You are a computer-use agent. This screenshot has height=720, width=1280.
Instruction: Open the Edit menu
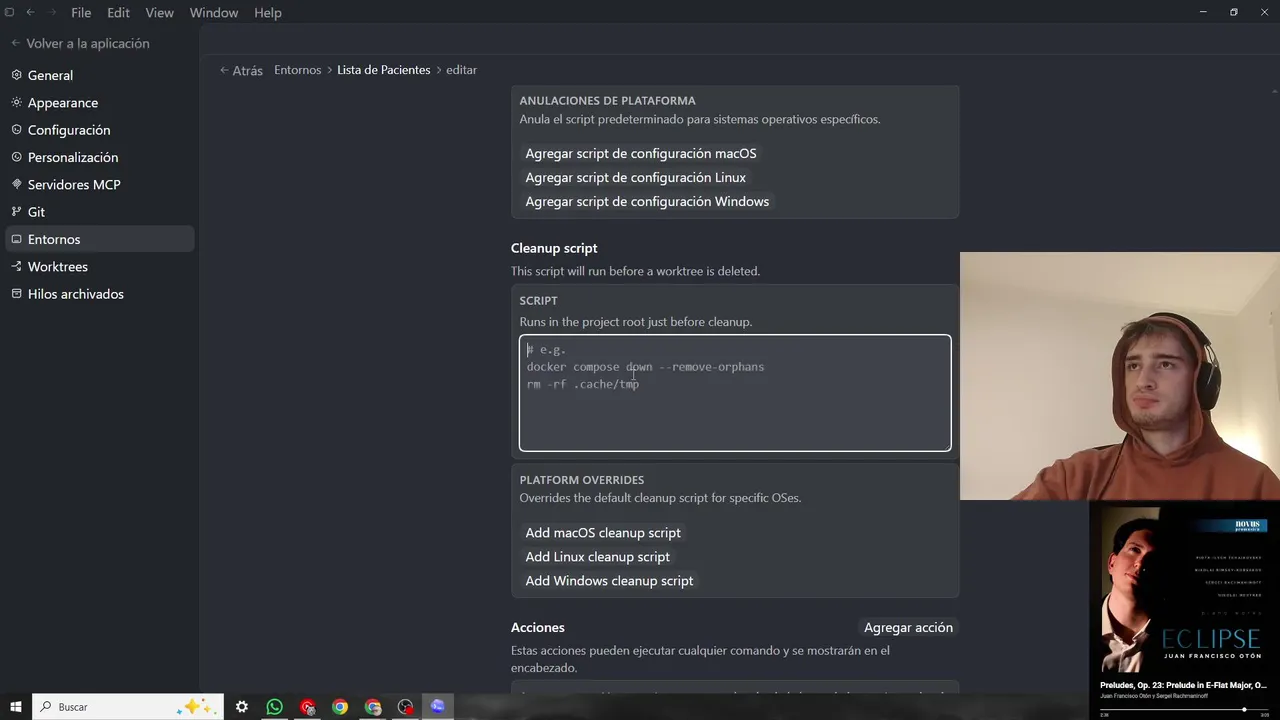click(118, 13)
